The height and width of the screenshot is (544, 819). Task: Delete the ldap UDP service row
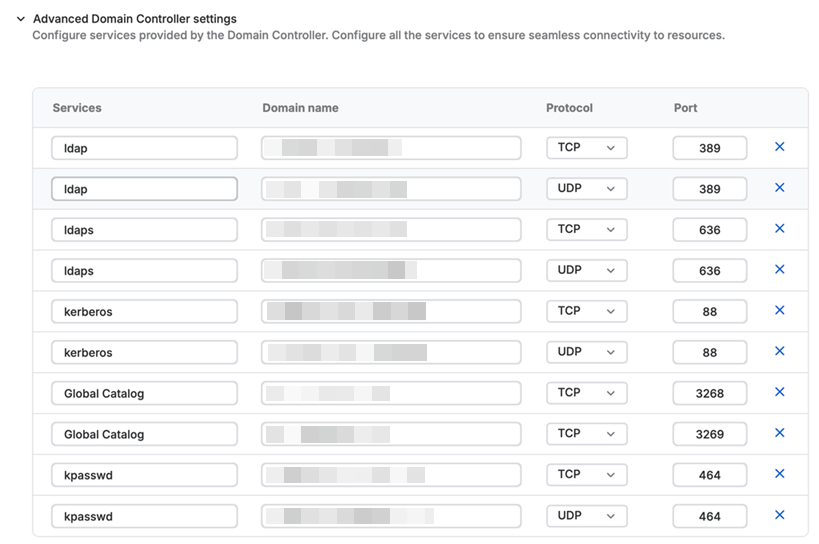point(779,188)
